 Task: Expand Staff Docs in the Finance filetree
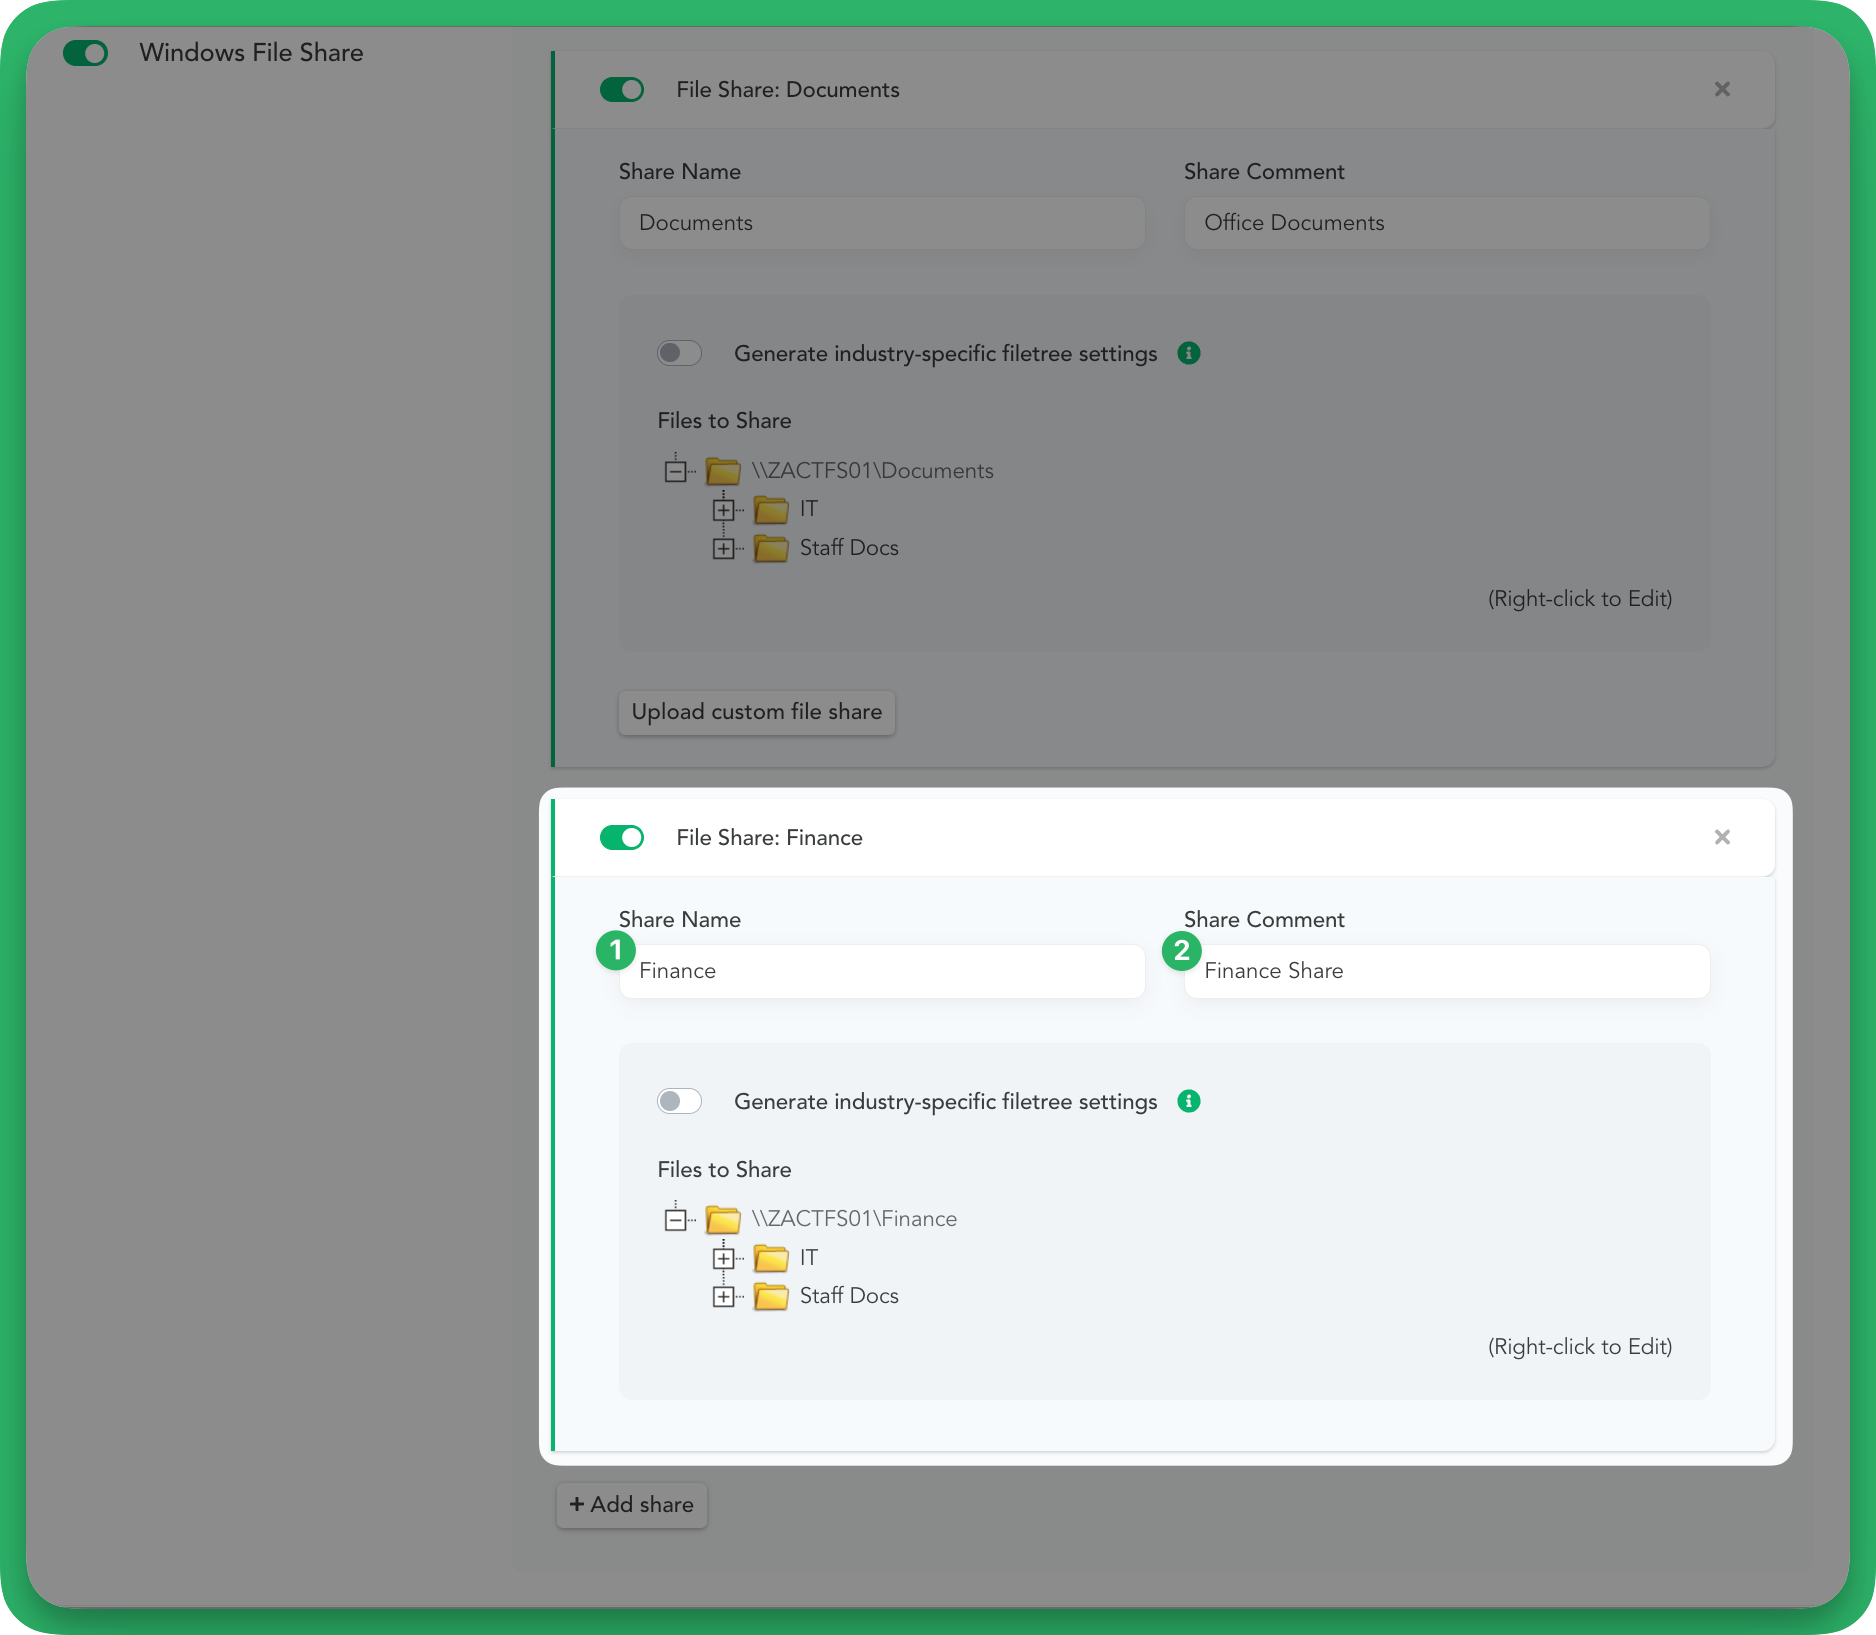tap(725, 1296)
